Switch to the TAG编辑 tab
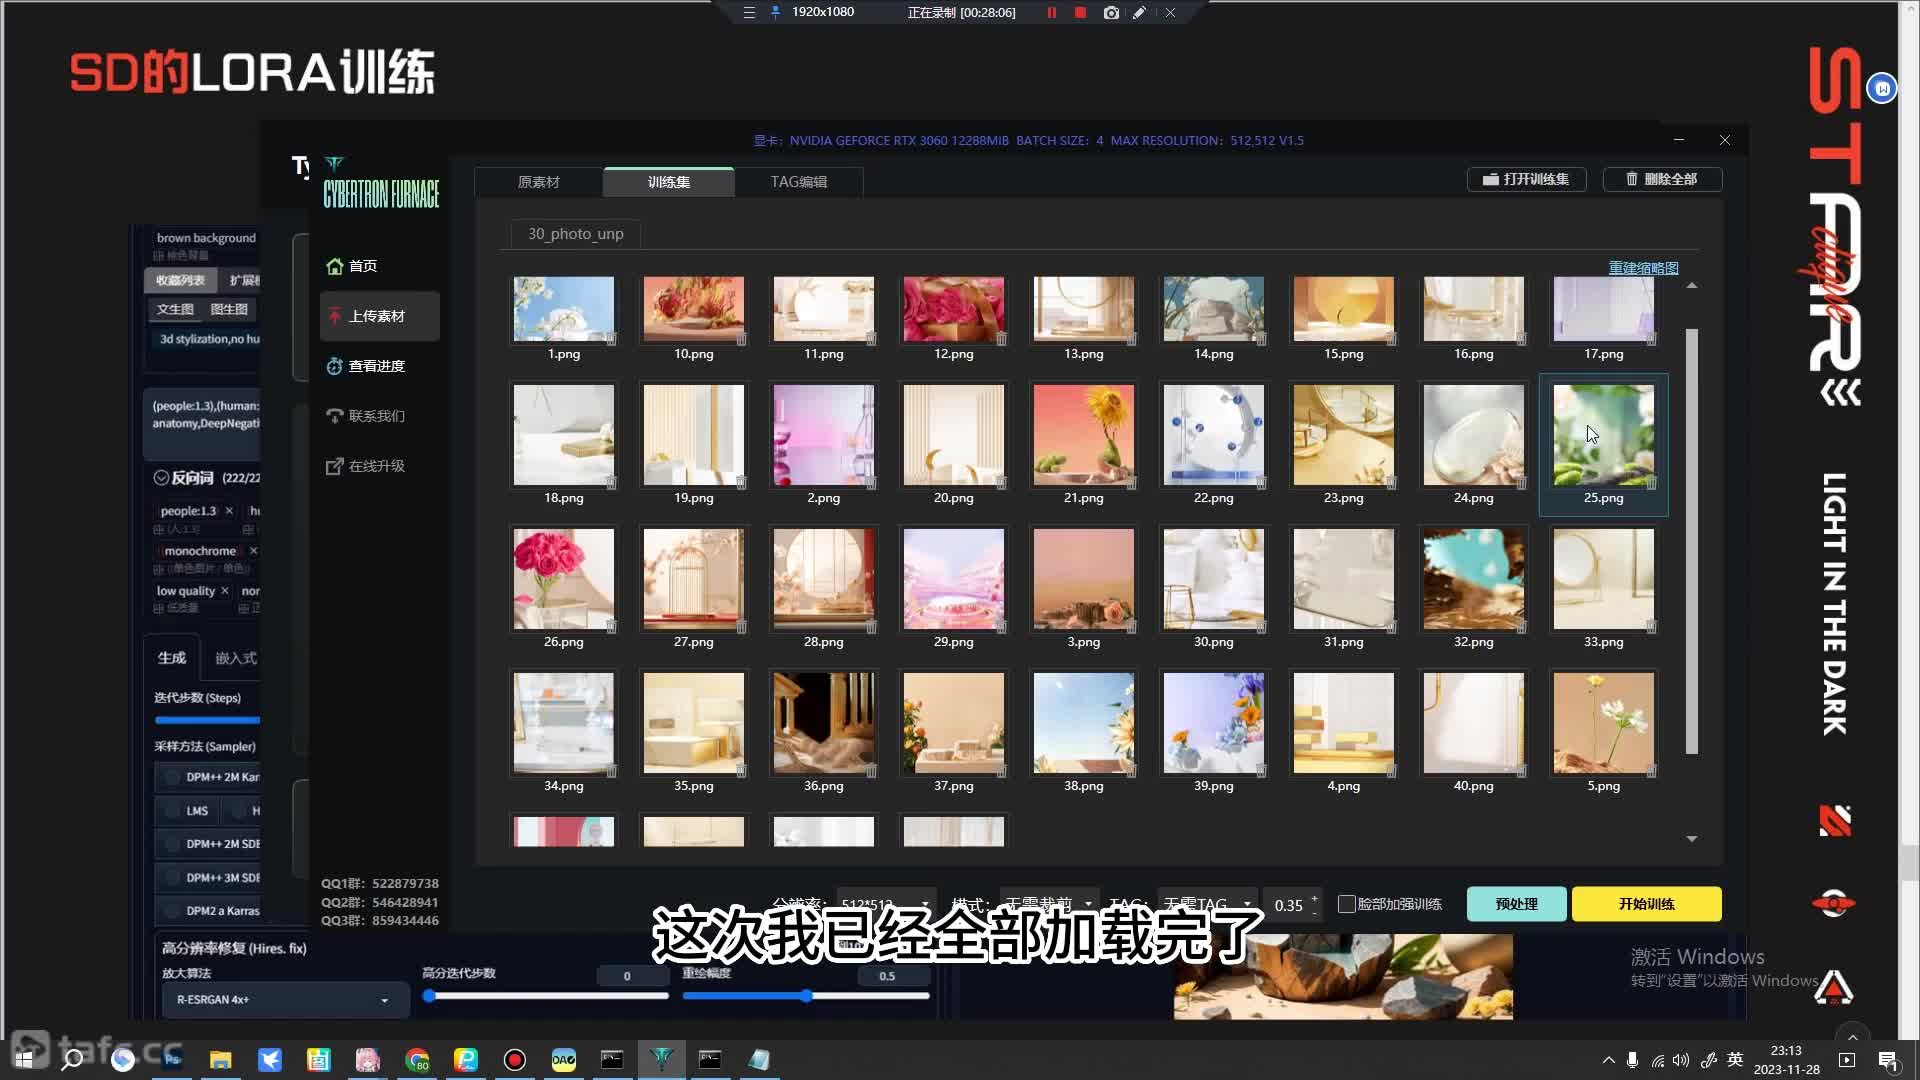Image resolution: width=1920 pixels, height=1080 pixels. pos(798,182)
